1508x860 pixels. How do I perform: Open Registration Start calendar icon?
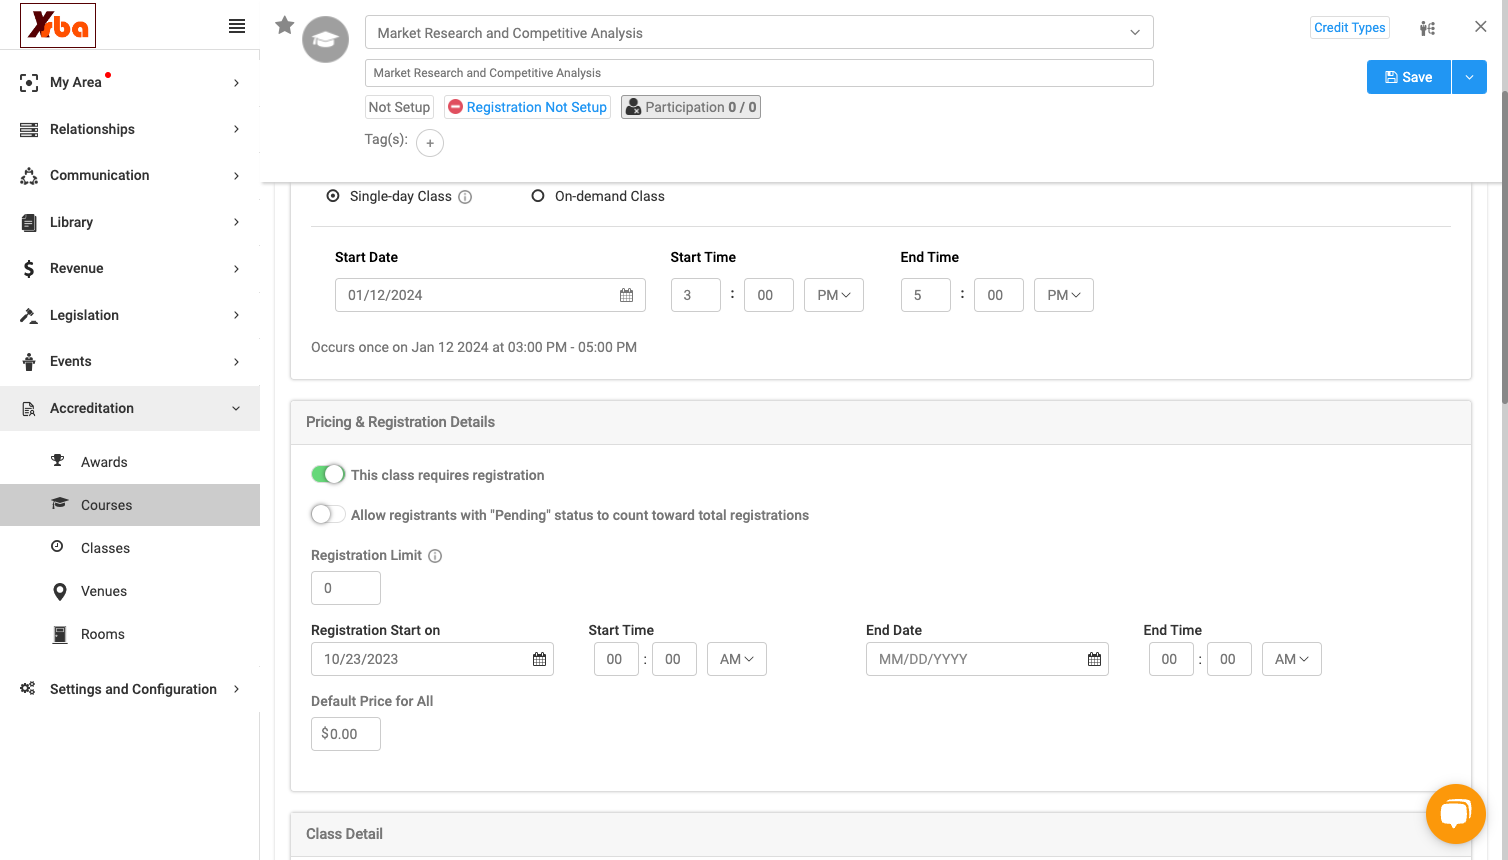click(540, 659)
